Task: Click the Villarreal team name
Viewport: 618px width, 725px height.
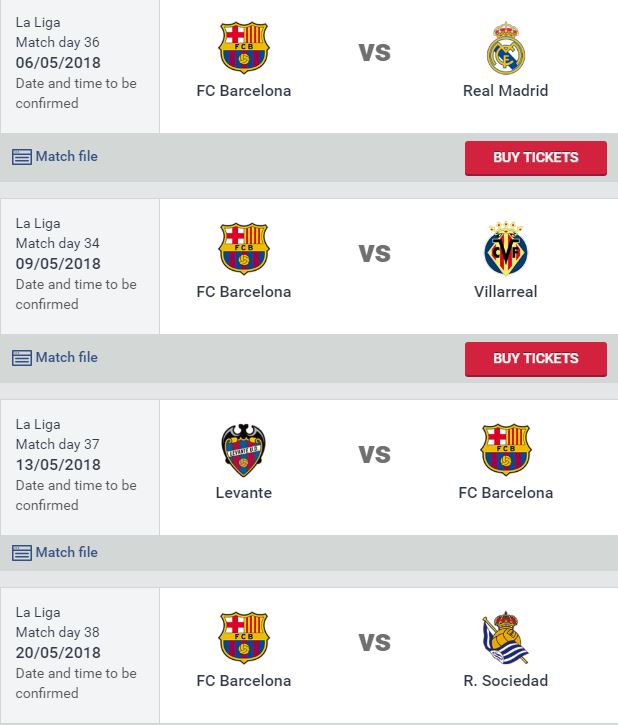Action: tap(505, 292)
